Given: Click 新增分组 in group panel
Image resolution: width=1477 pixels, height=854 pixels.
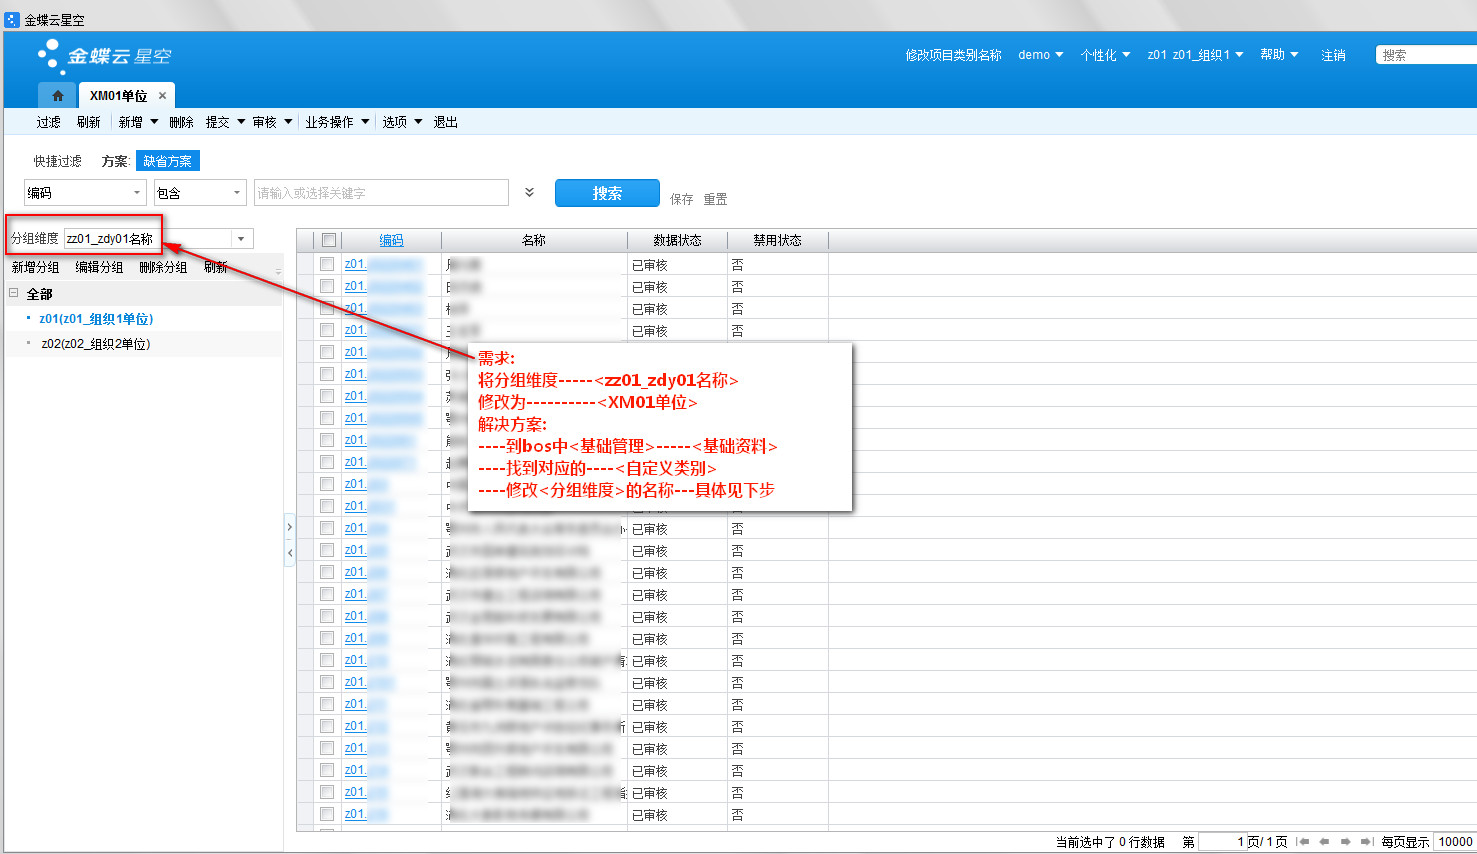Looking at the screenshot, I should pos(35,268).
